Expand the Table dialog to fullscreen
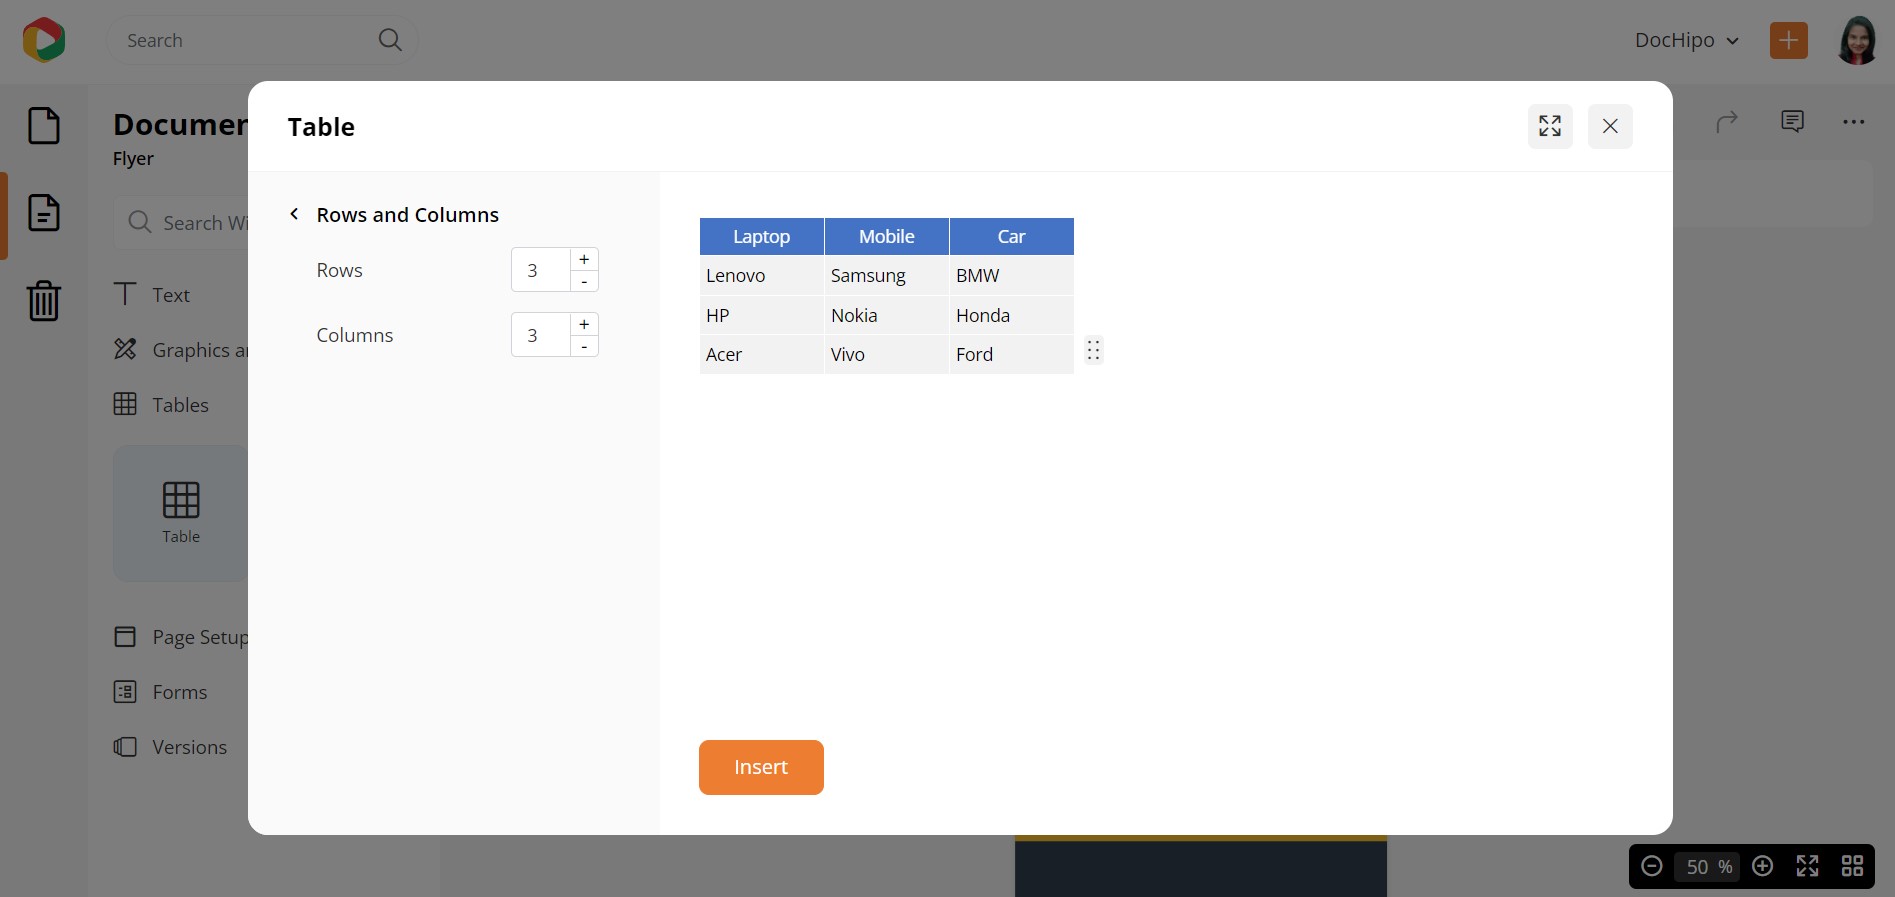 [1550, 126]
